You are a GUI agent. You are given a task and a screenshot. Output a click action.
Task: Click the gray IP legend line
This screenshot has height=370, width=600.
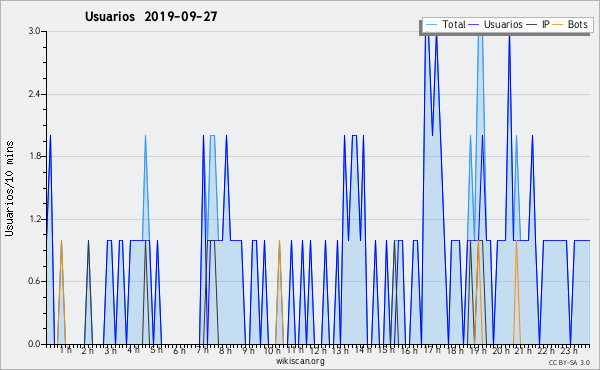(x=532, y=25)
